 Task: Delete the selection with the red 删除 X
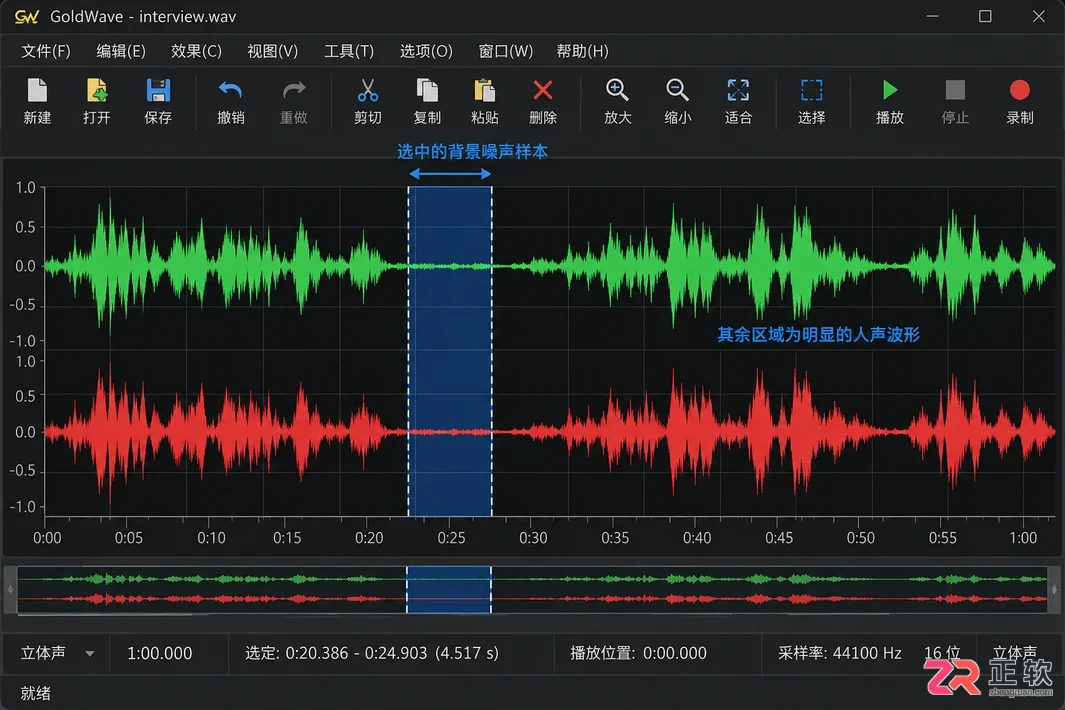pos(543,90)
